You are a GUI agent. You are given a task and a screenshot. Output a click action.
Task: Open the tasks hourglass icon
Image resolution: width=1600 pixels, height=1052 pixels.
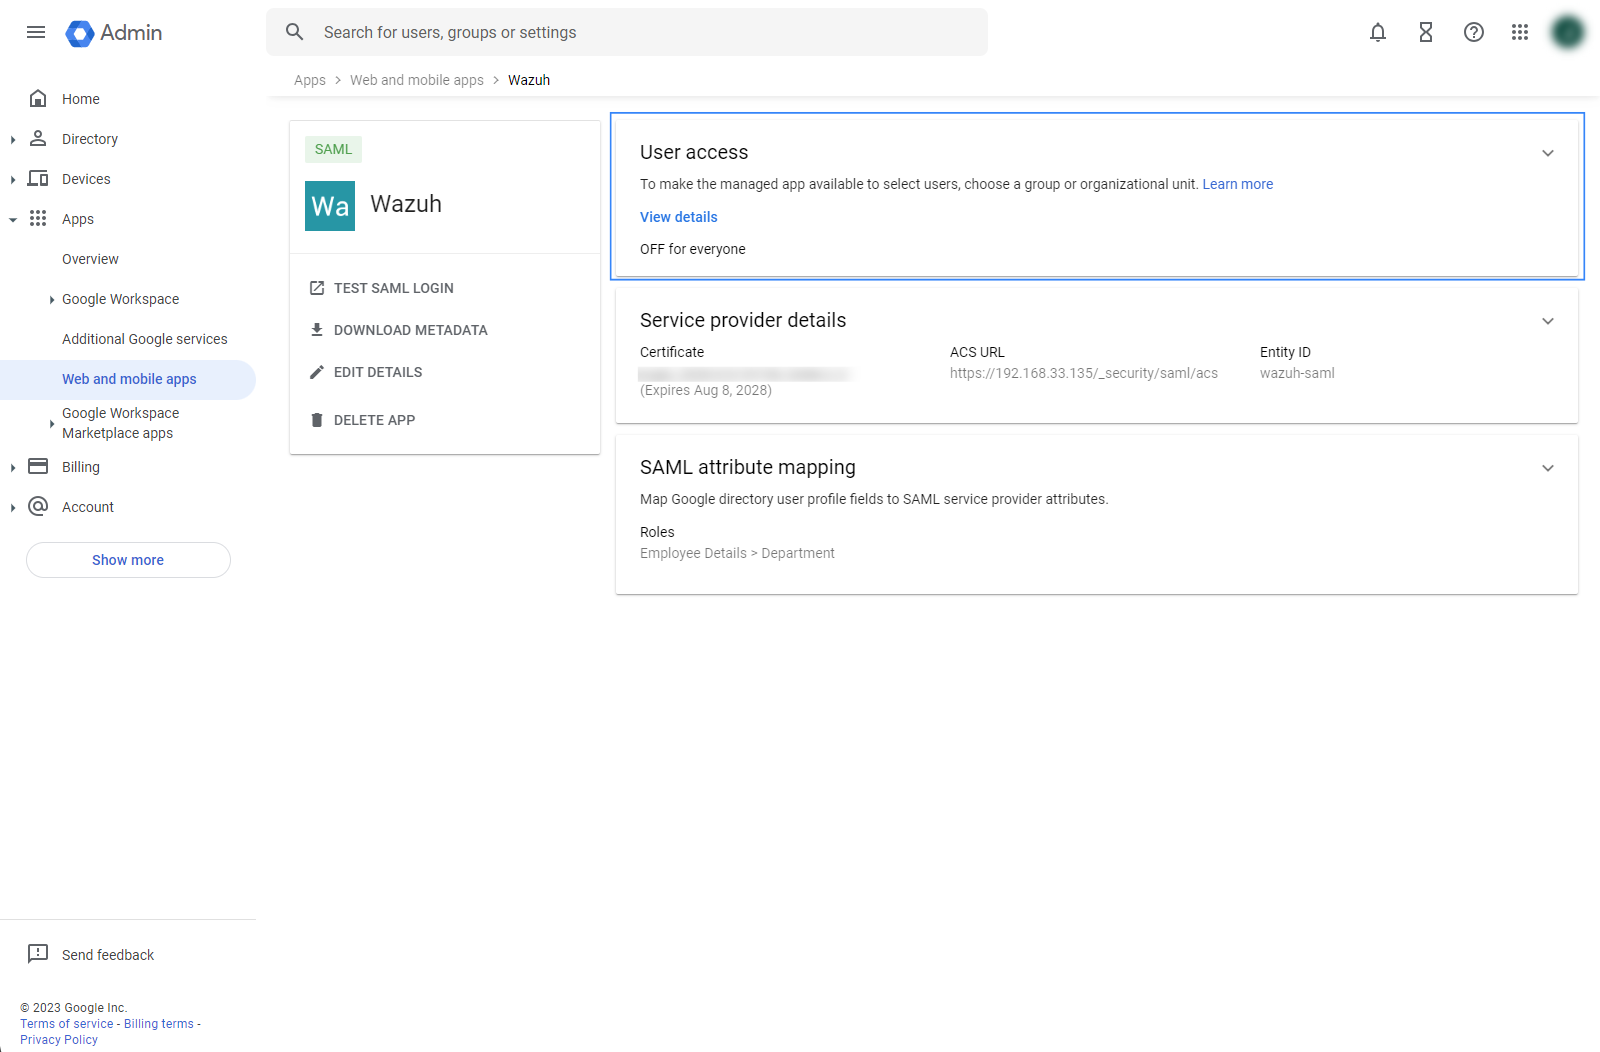pos(1426,32)
